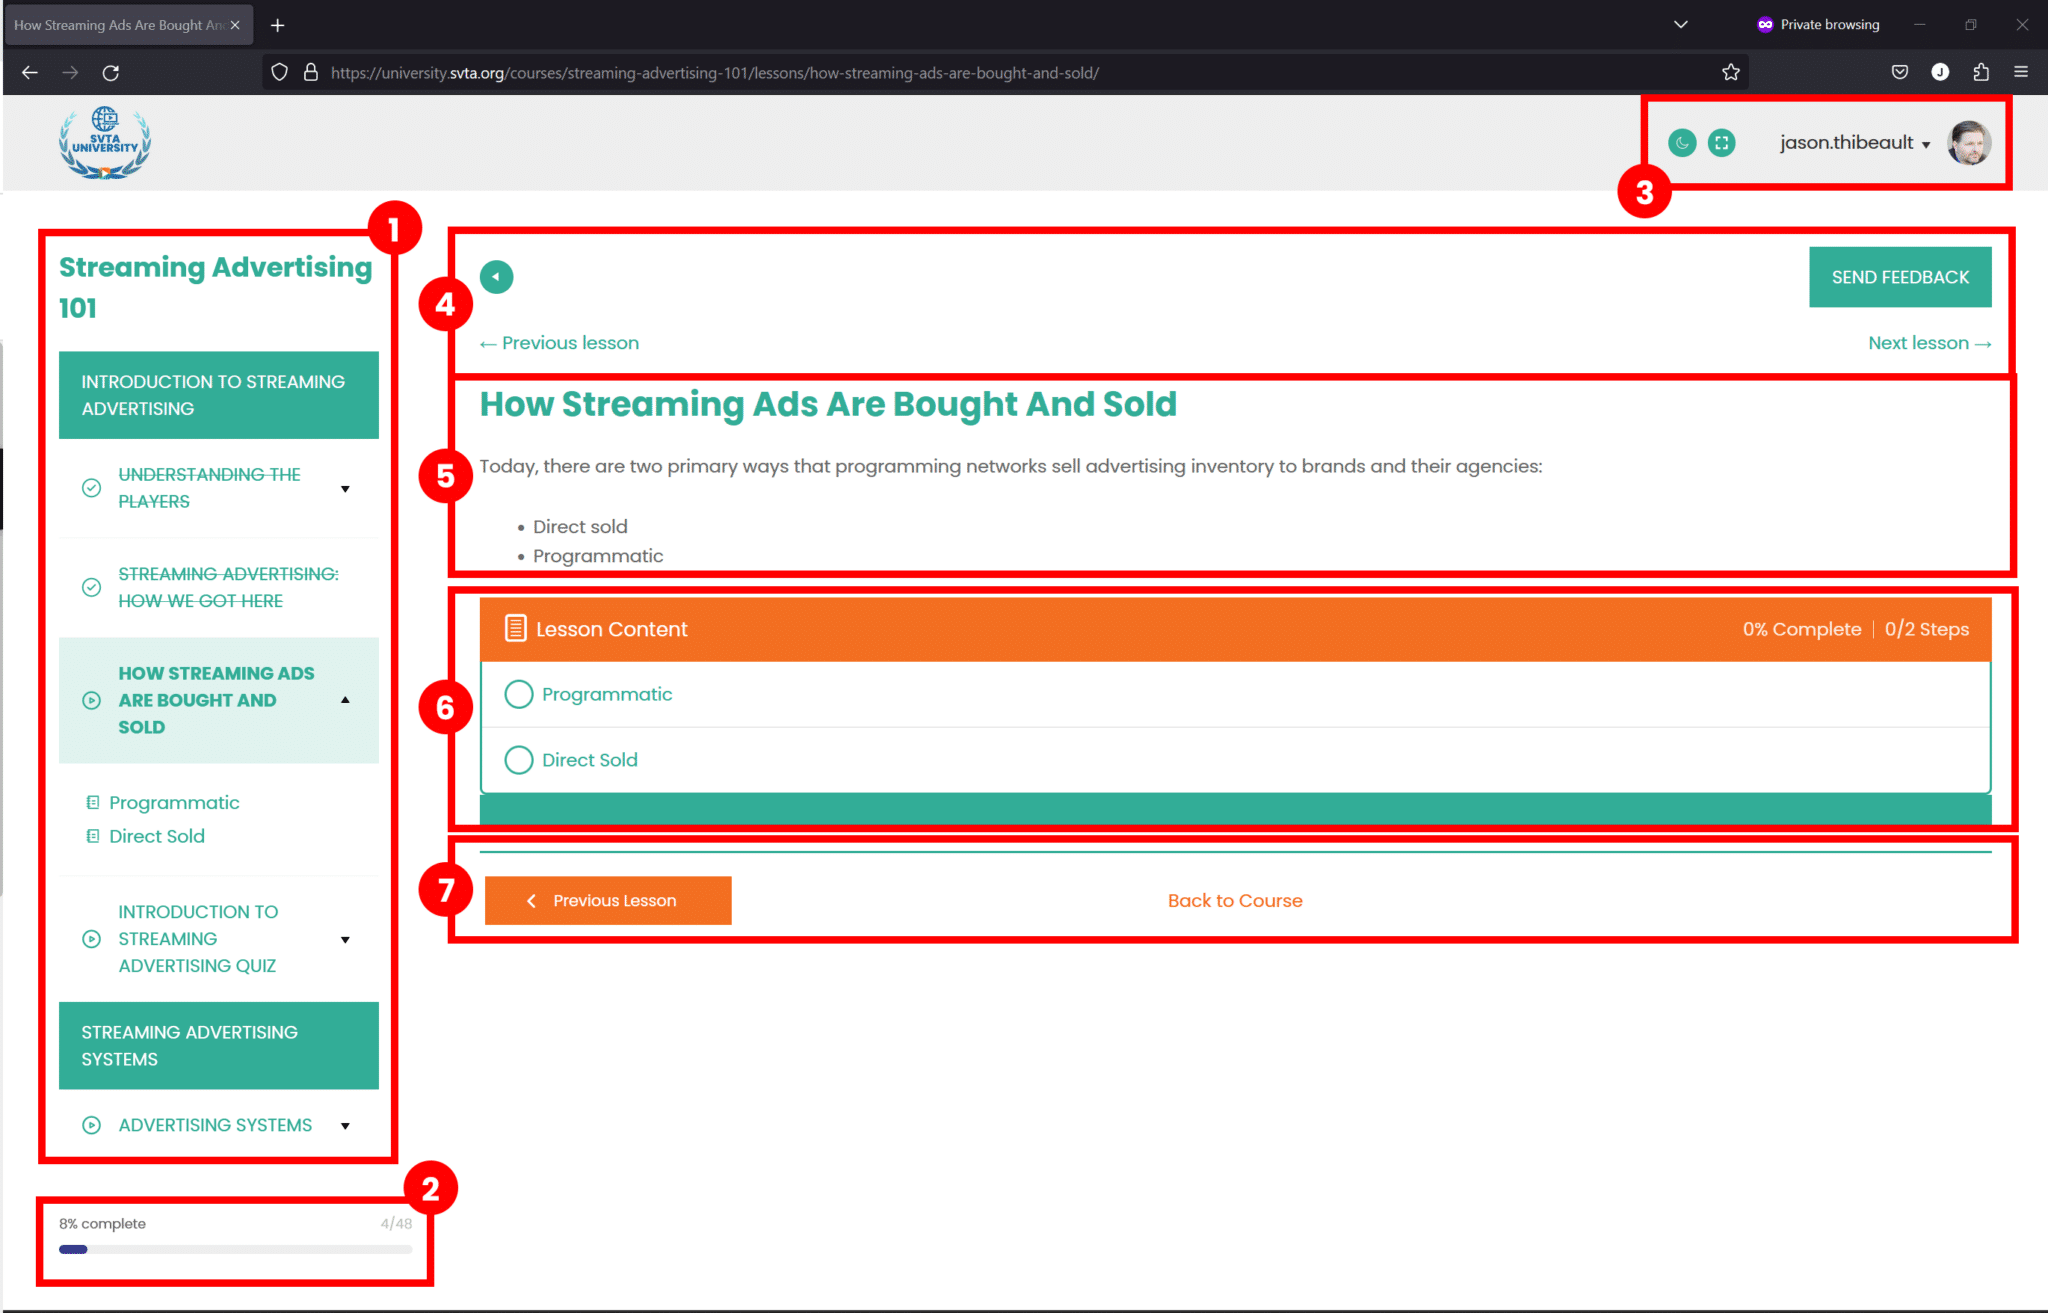Mark the Direct Sold step complete
The width and height of the screenshot is (2048, 1313).
(519, 760)
